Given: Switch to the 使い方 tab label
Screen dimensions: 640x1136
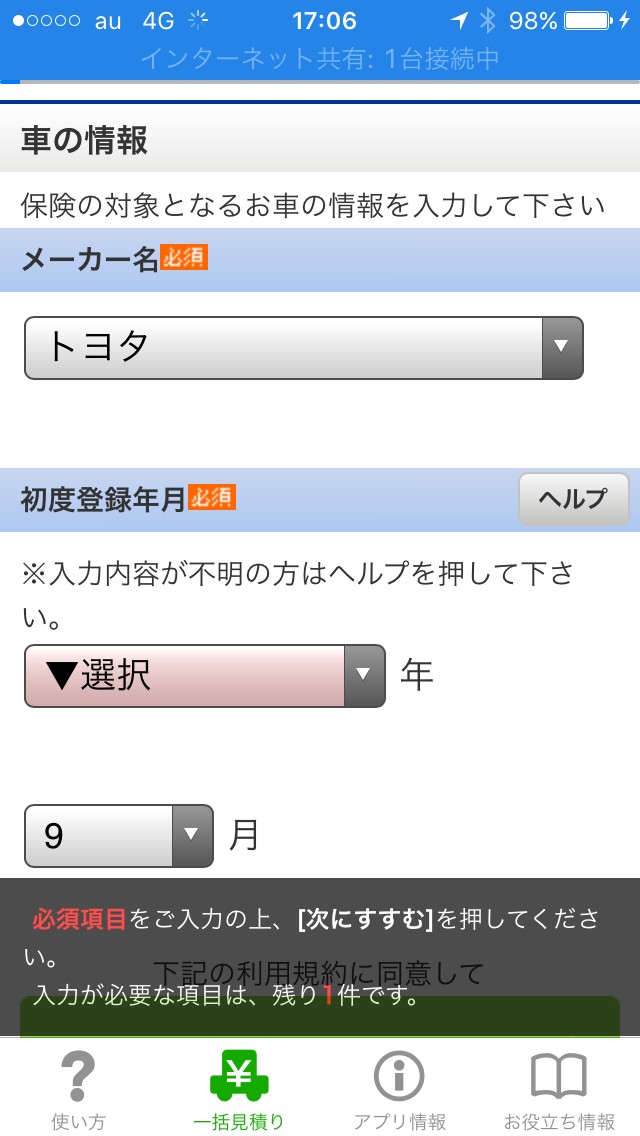Looking at the screenshot, I should 78,1121.
